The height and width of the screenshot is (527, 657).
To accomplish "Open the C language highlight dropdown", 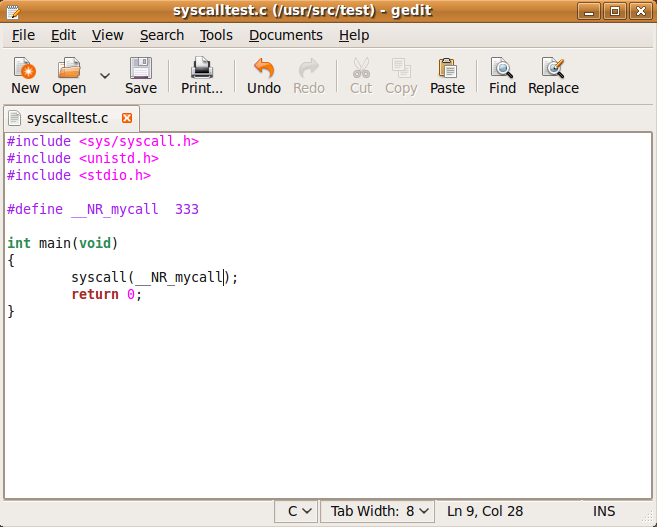I will point(296,512).
